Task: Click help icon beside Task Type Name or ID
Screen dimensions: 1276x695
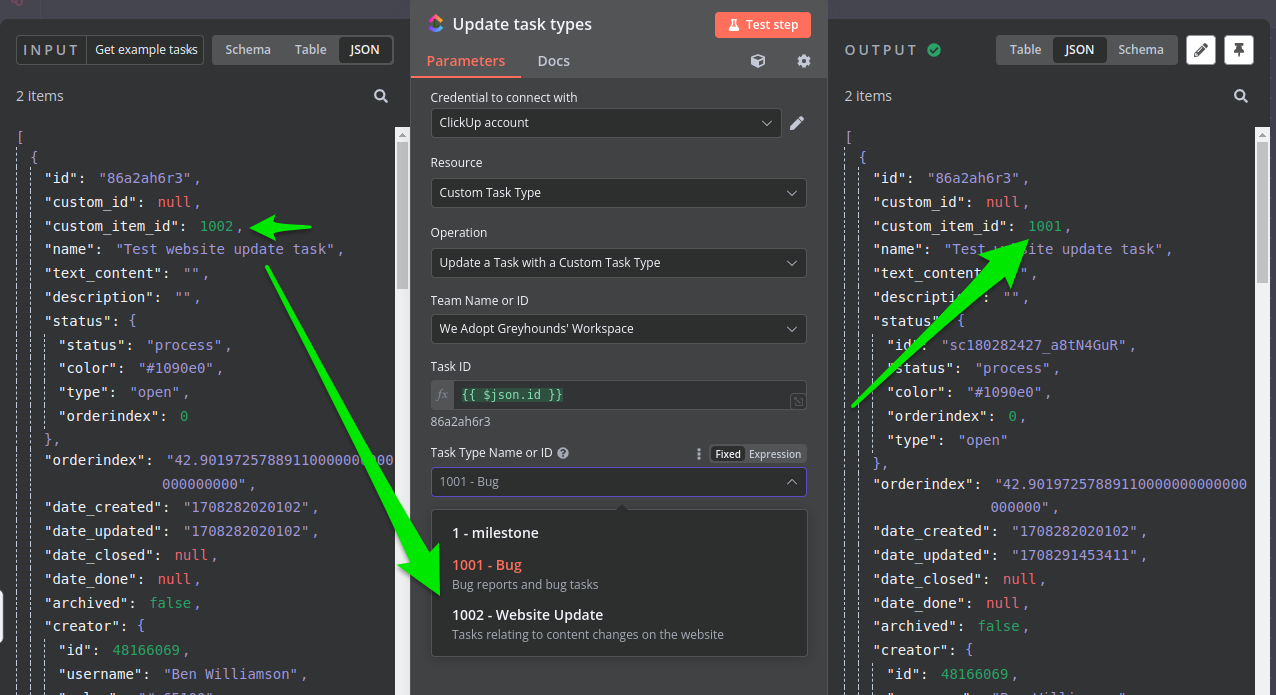Action: [x=563, y=453]
